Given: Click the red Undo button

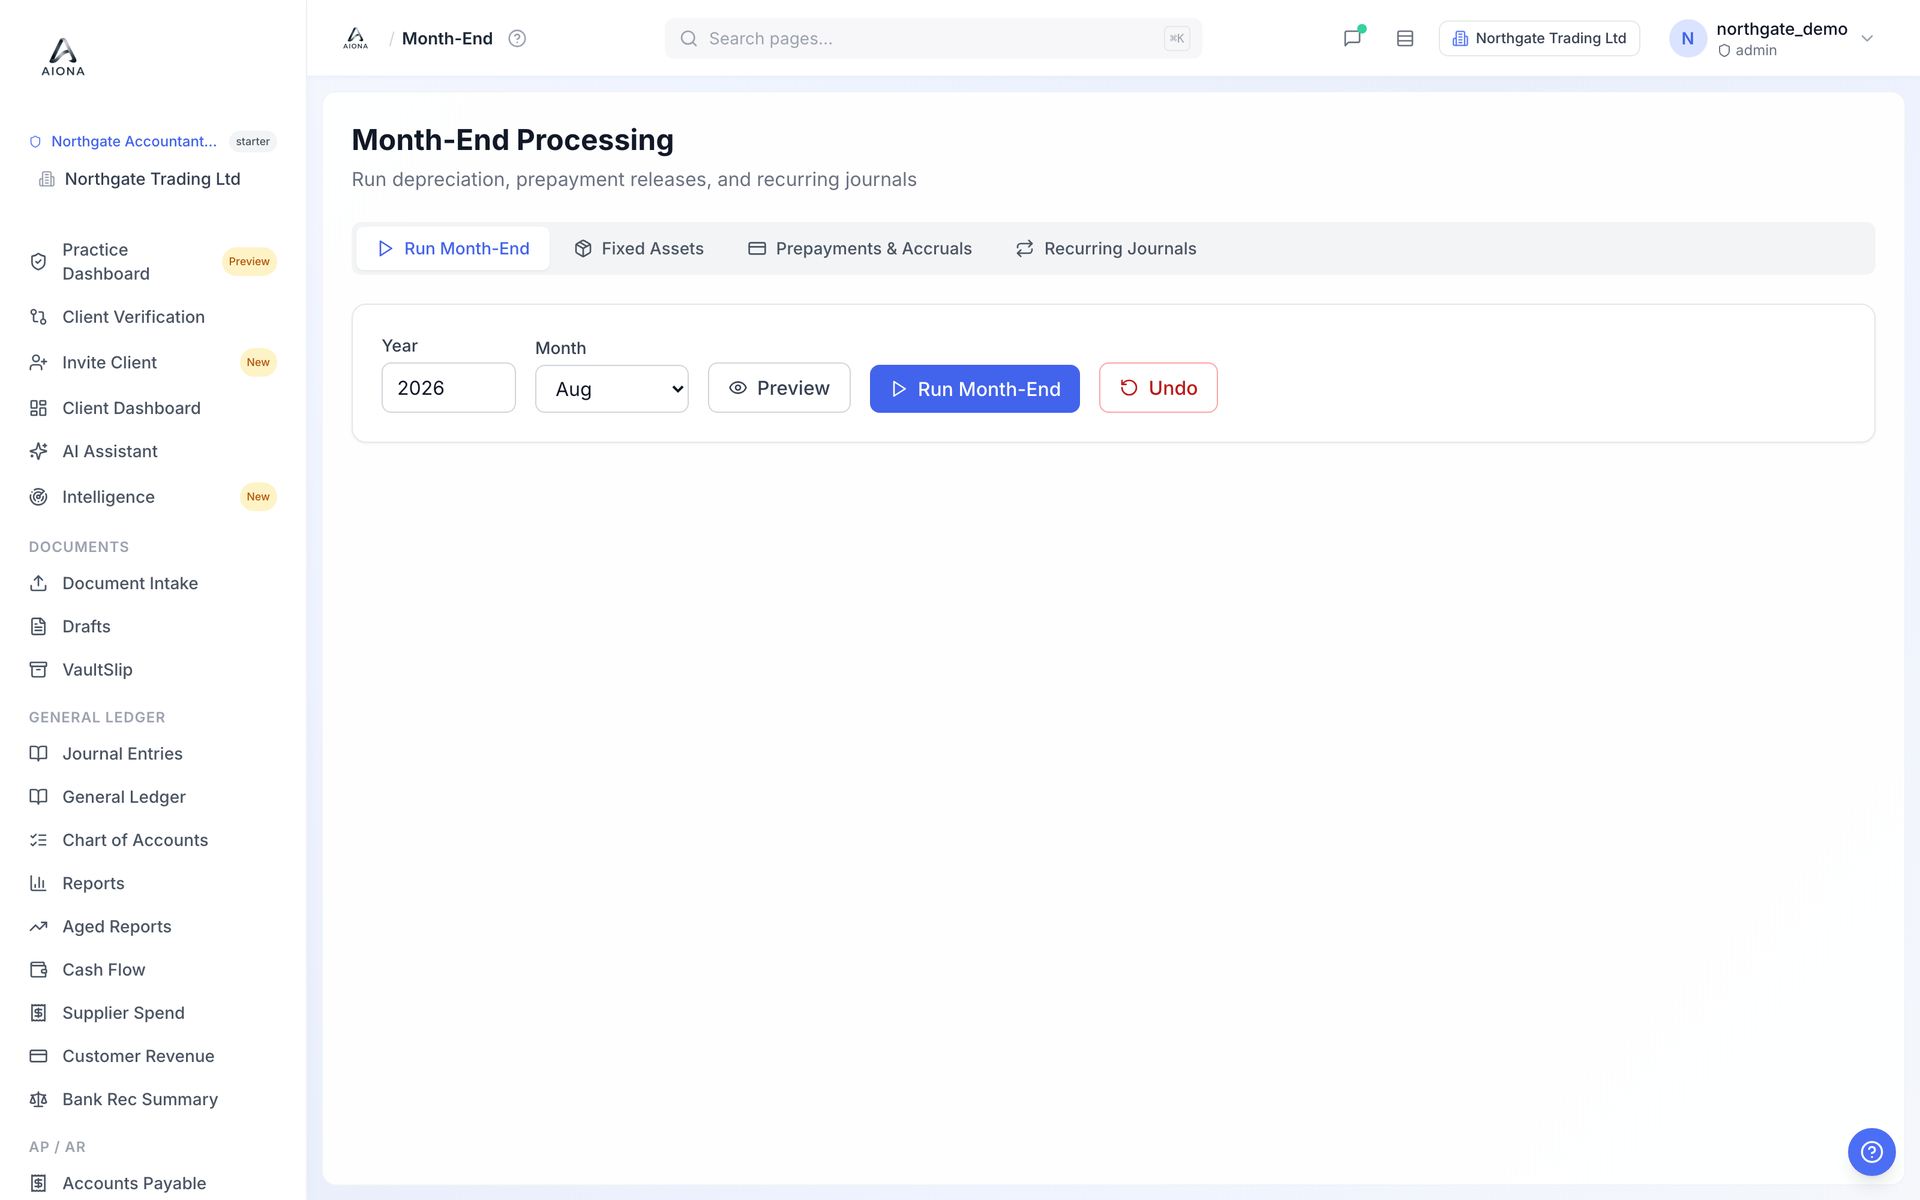Looking at the screenshot, I should (1158, 388).
